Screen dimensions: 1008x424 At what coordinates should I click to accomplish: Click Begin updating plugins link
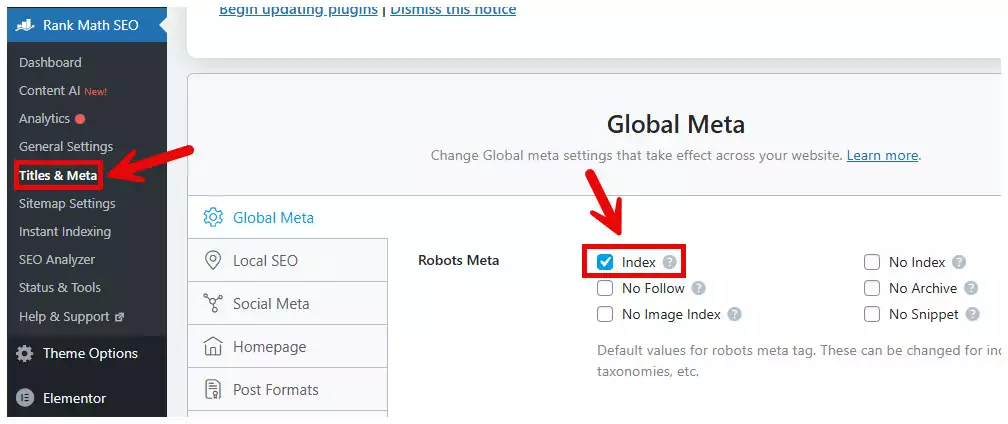point(298,10)
